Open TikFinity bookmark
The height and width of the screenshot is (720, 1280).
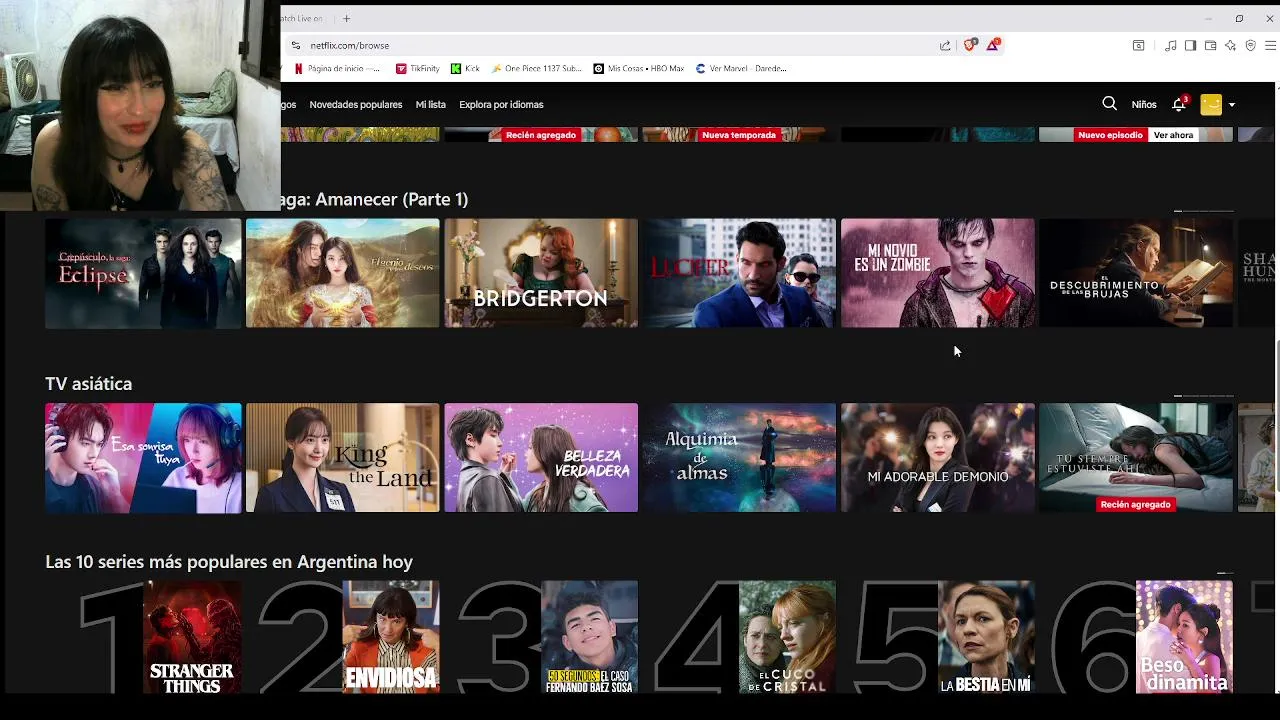click(x=418, y=68)
